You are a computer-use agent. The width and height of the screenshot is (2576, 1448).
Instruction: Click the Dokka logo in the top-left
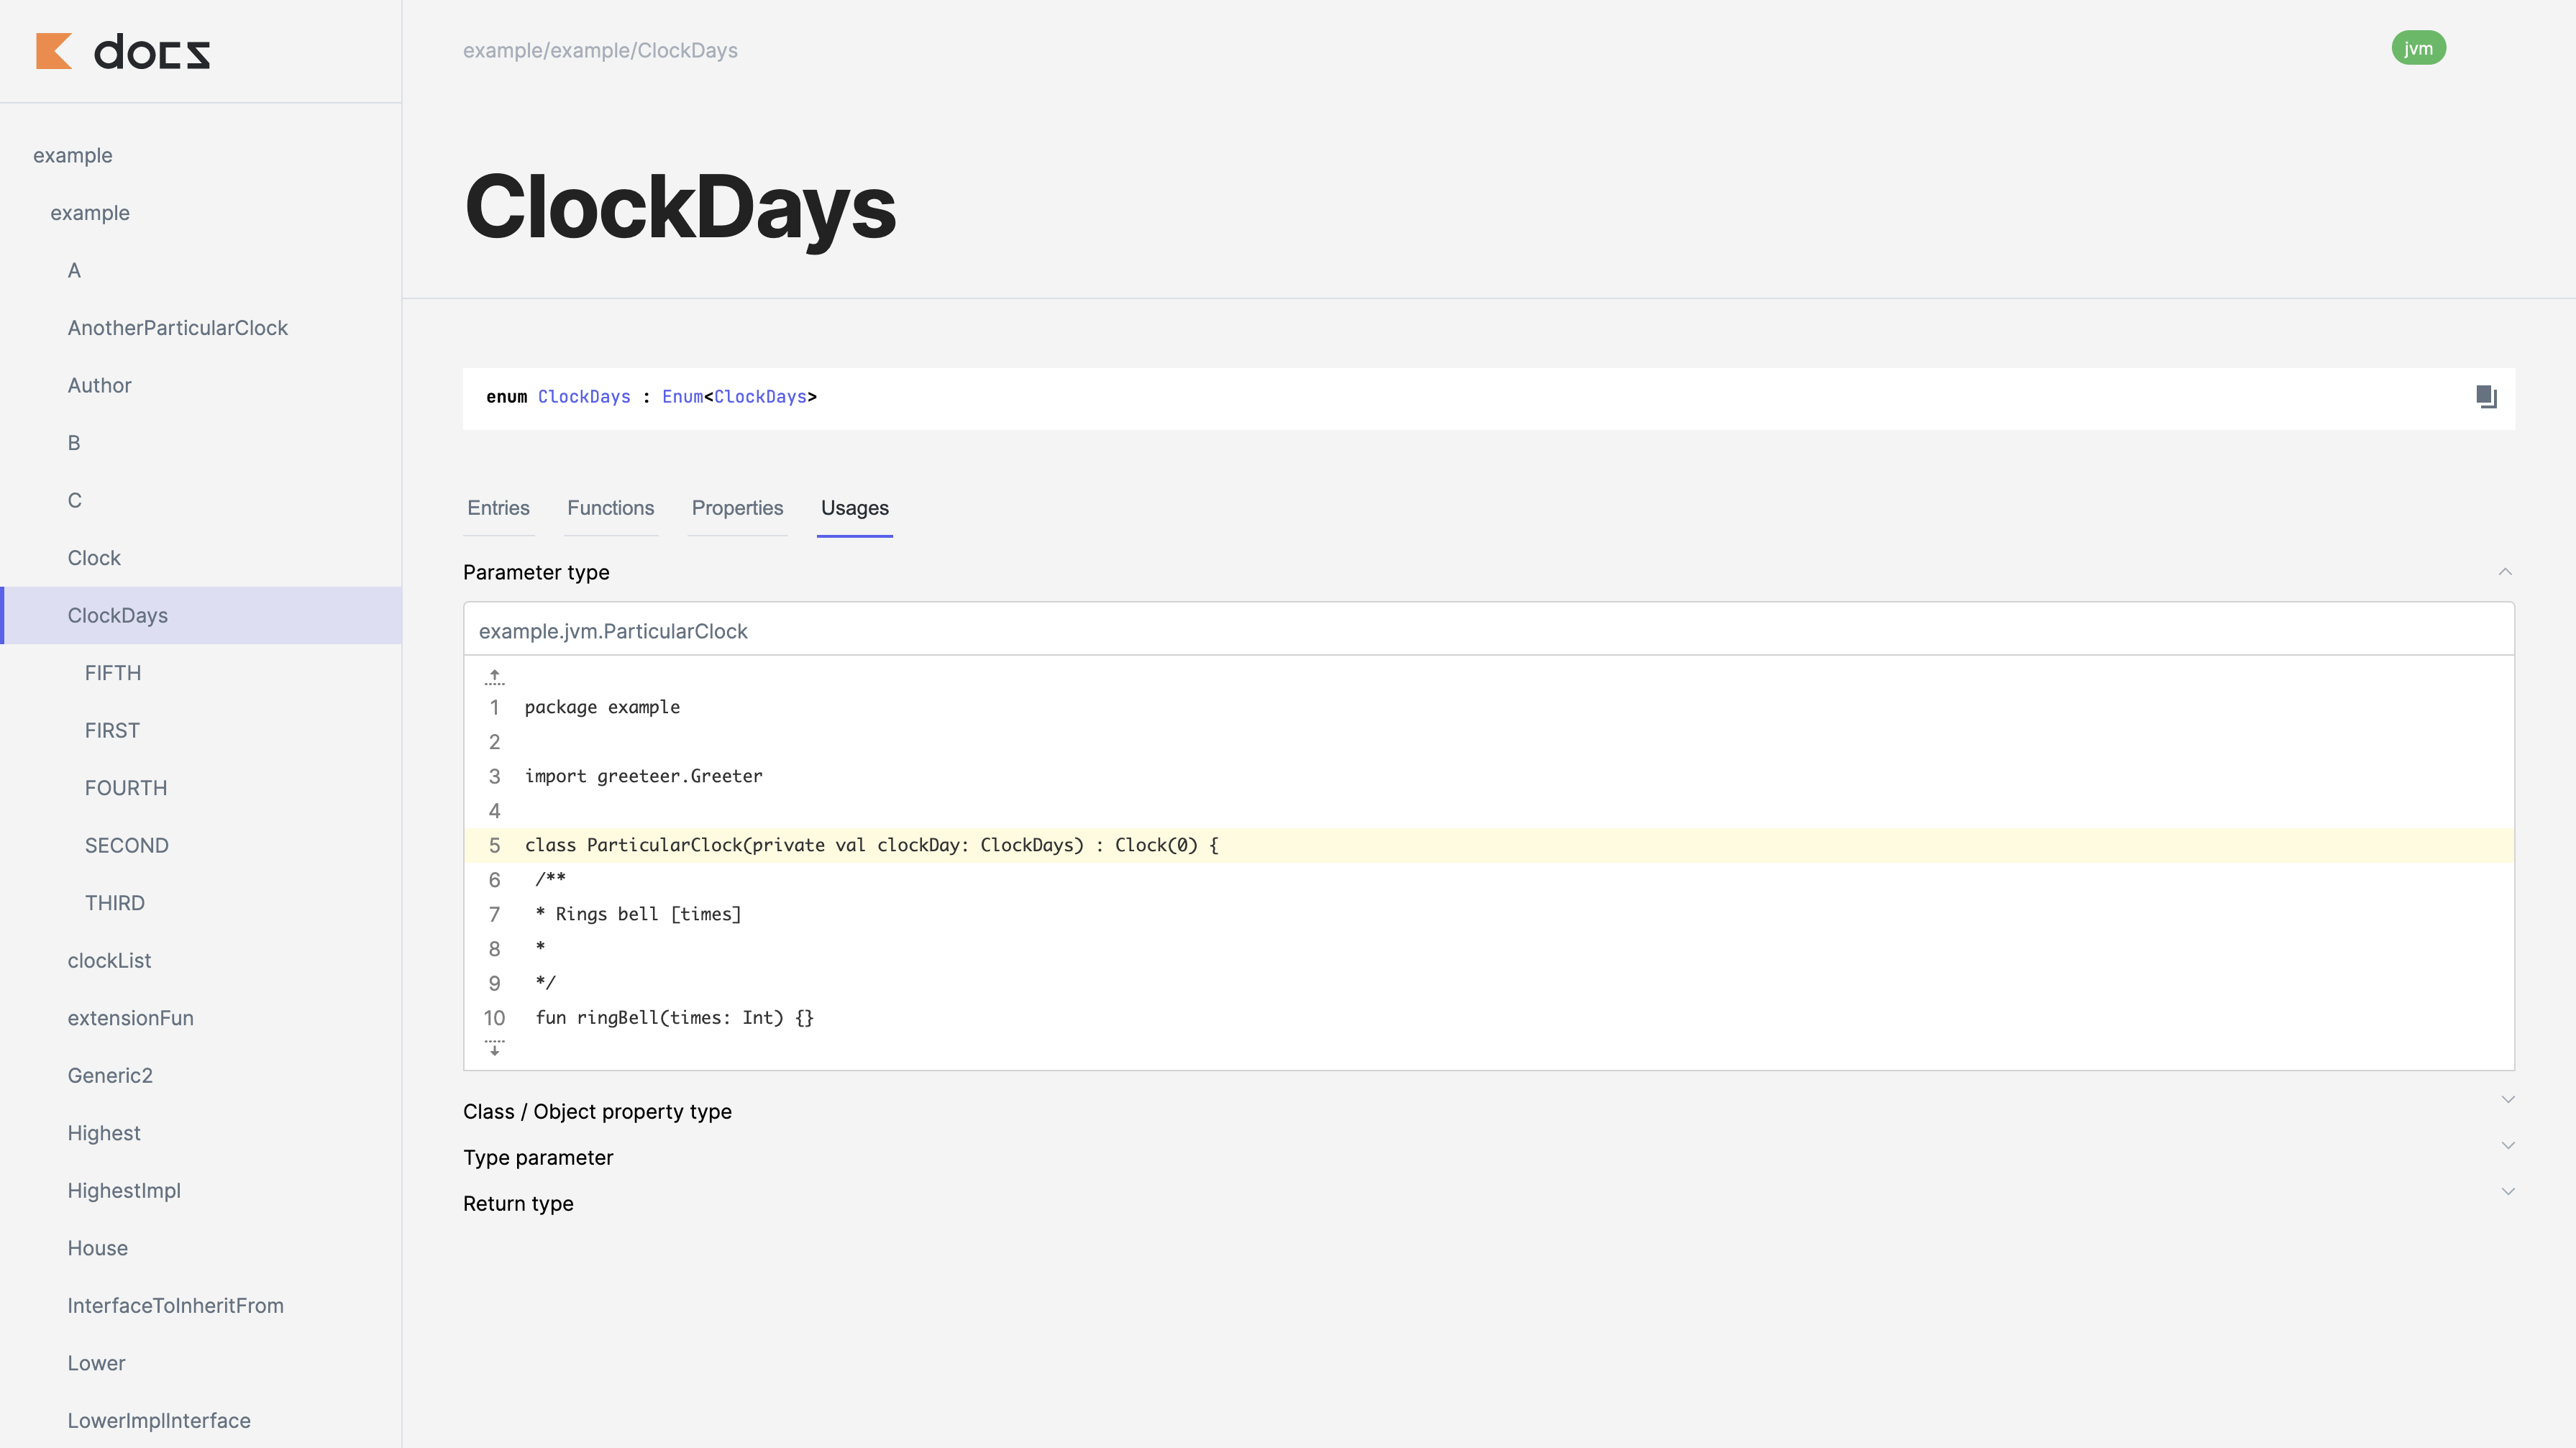122,52
